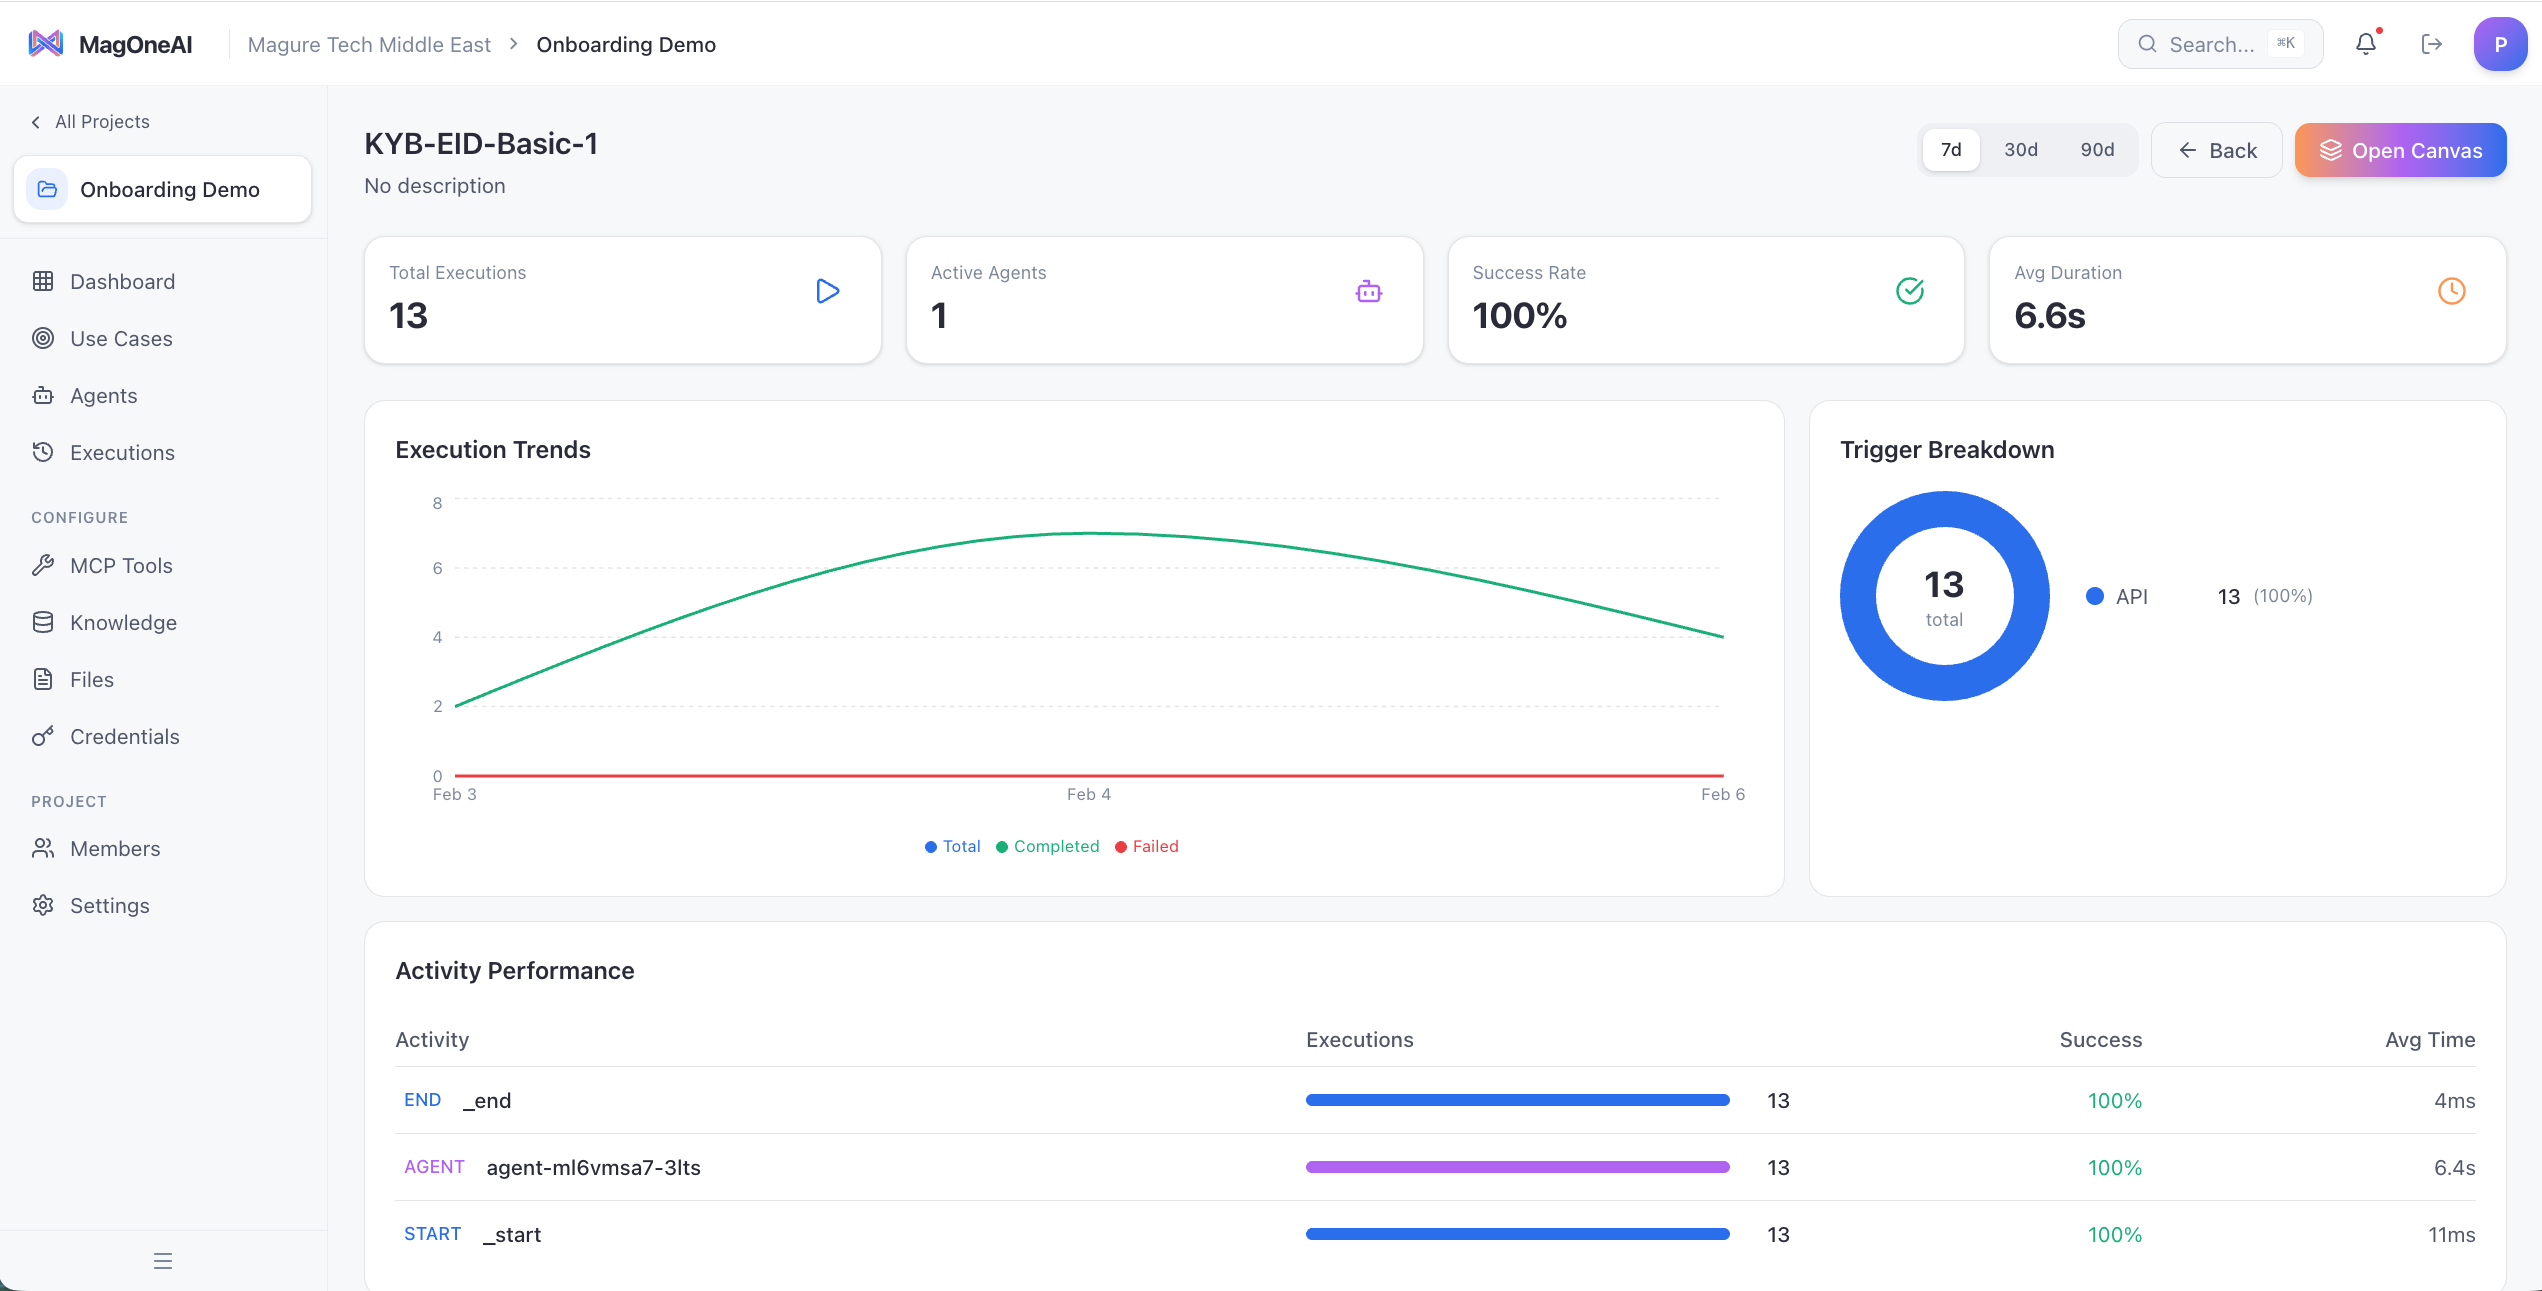Click the logout icon in top bar
The image size is (2542, 1291).
pyautogui.click(x=2432, y=43)
